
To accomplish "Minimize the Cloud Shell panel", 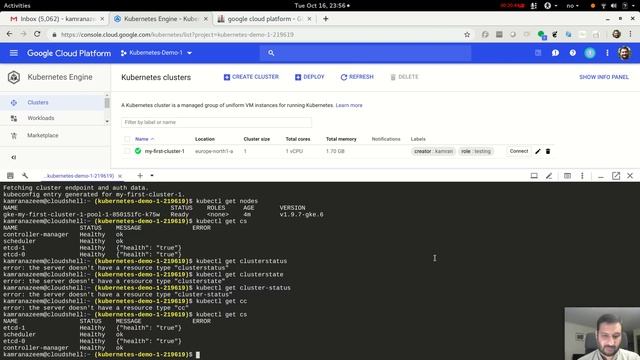I will (x=600, y=176).
